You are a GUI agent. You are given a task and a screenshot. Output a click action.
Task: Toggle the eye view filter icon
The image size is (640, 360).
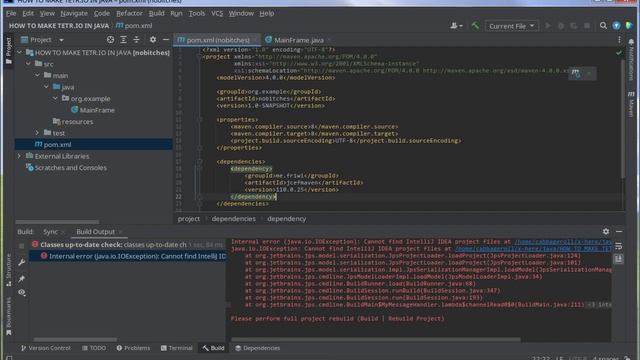coord(22,293)
